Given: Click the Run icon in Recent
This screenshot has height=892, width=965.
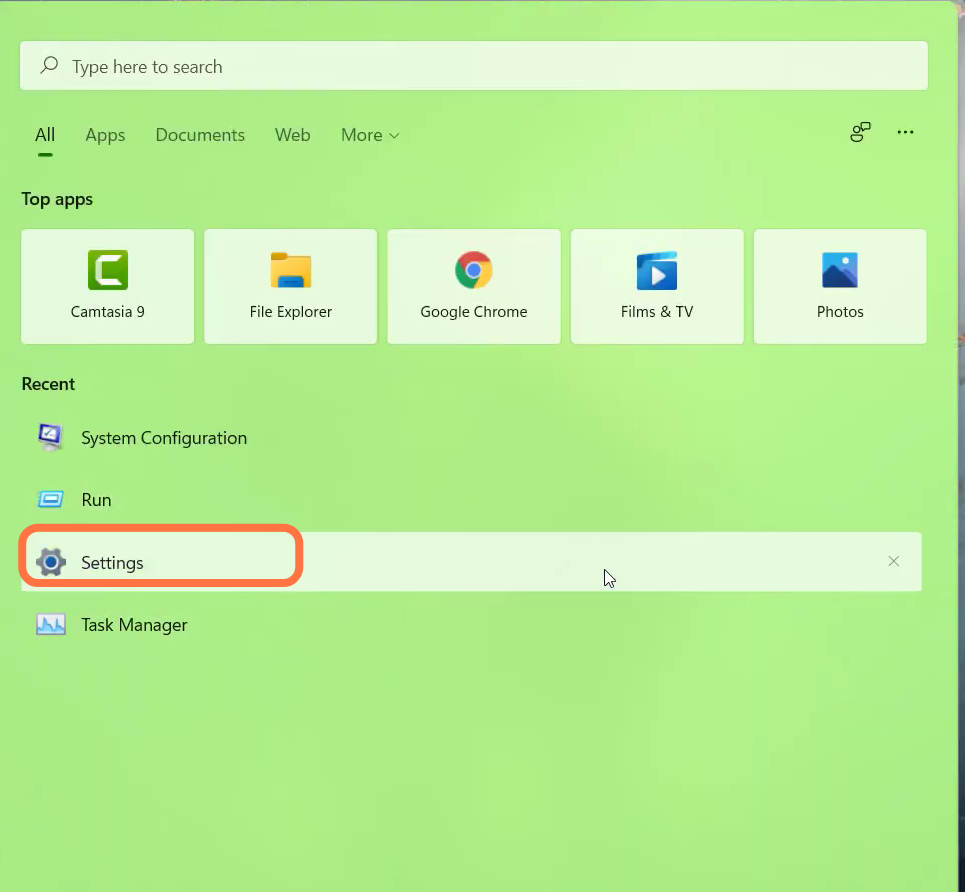Looking at the screenshot, I should tap(50, 499).
